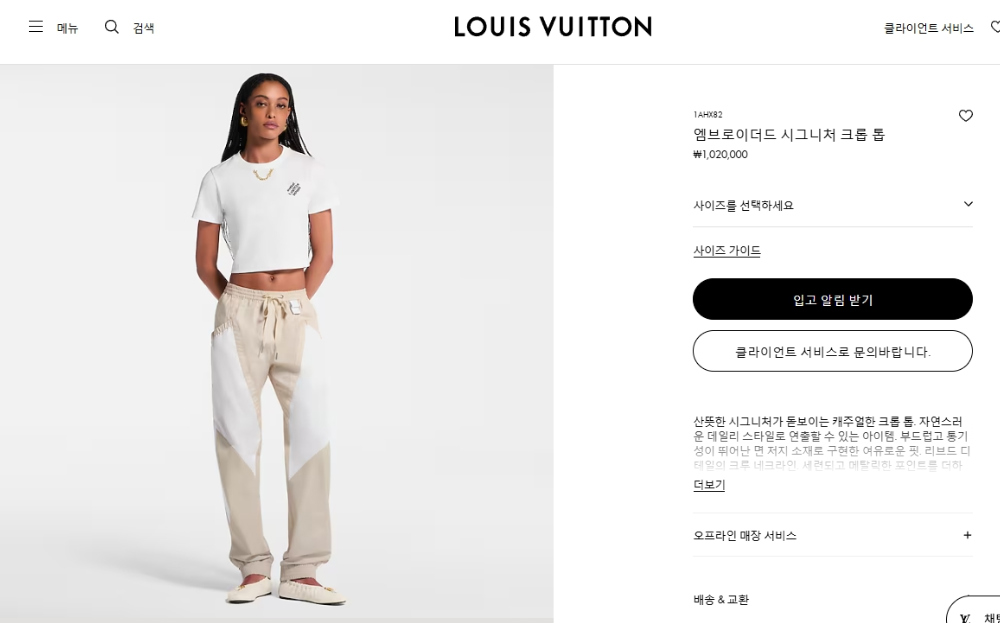Expand the 배송 & 교환 section
This screenshot has width=1000, height=623.
pos(832,599)
